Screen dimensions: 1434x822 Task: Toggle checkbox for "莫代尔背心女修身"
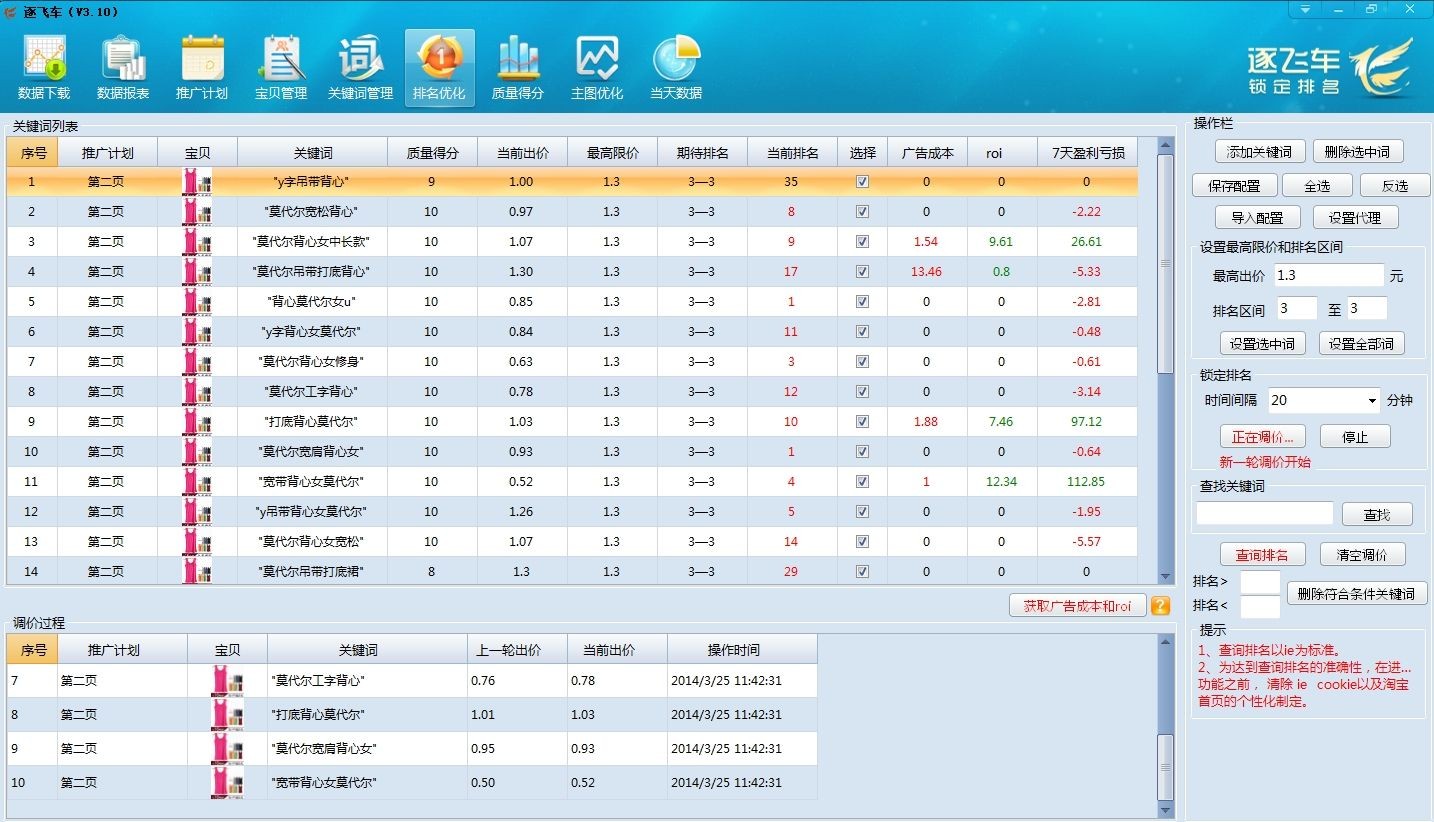coord(862,362)
